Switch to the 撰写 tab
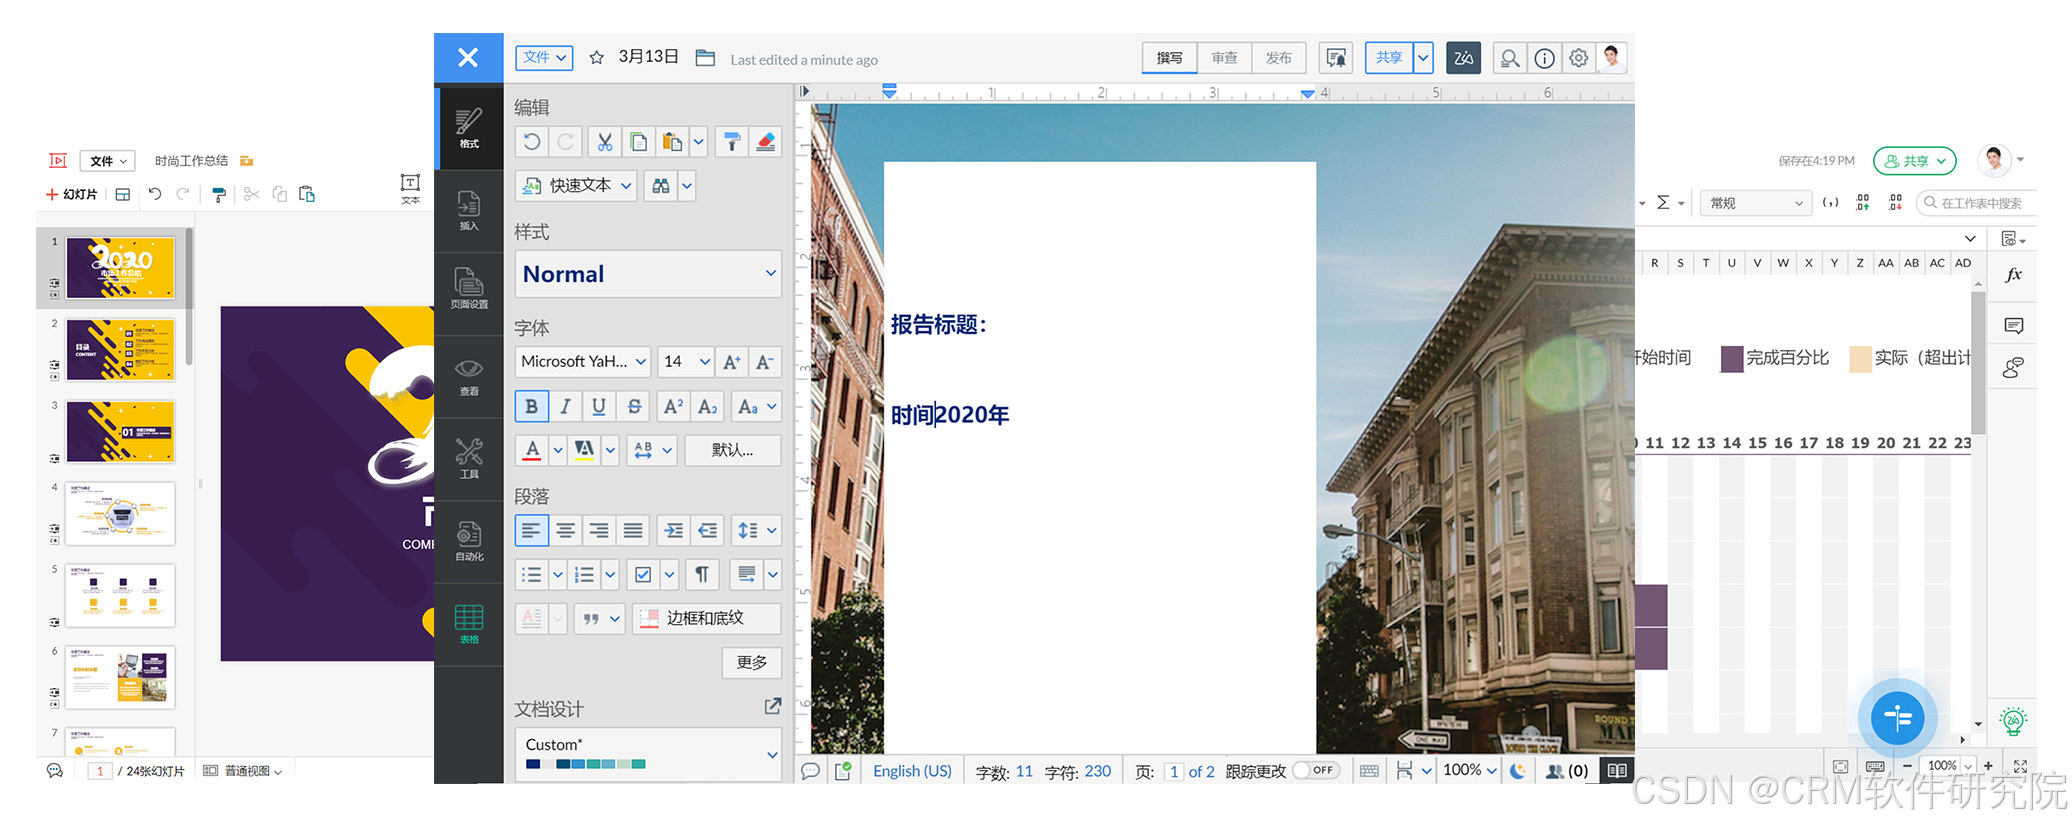The image size is (2072, 824). point(1170,58)
